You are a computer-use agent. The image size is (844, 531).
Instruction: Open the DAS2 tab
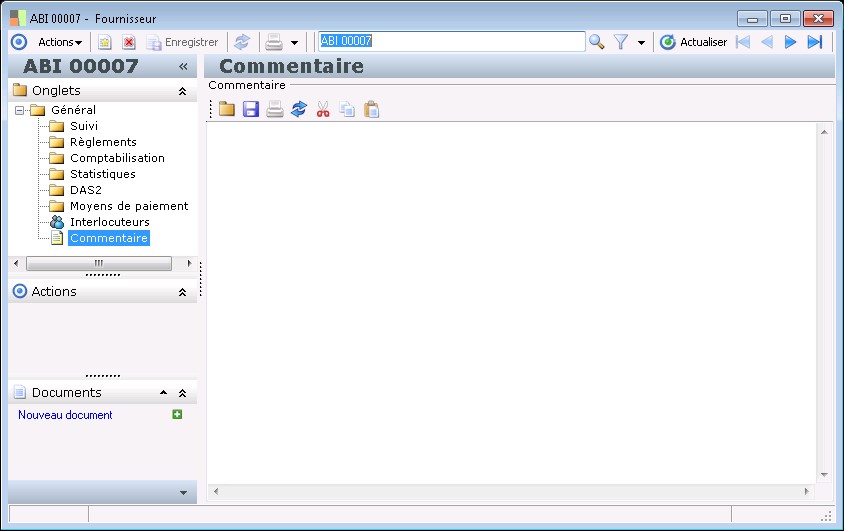(86, 190)
